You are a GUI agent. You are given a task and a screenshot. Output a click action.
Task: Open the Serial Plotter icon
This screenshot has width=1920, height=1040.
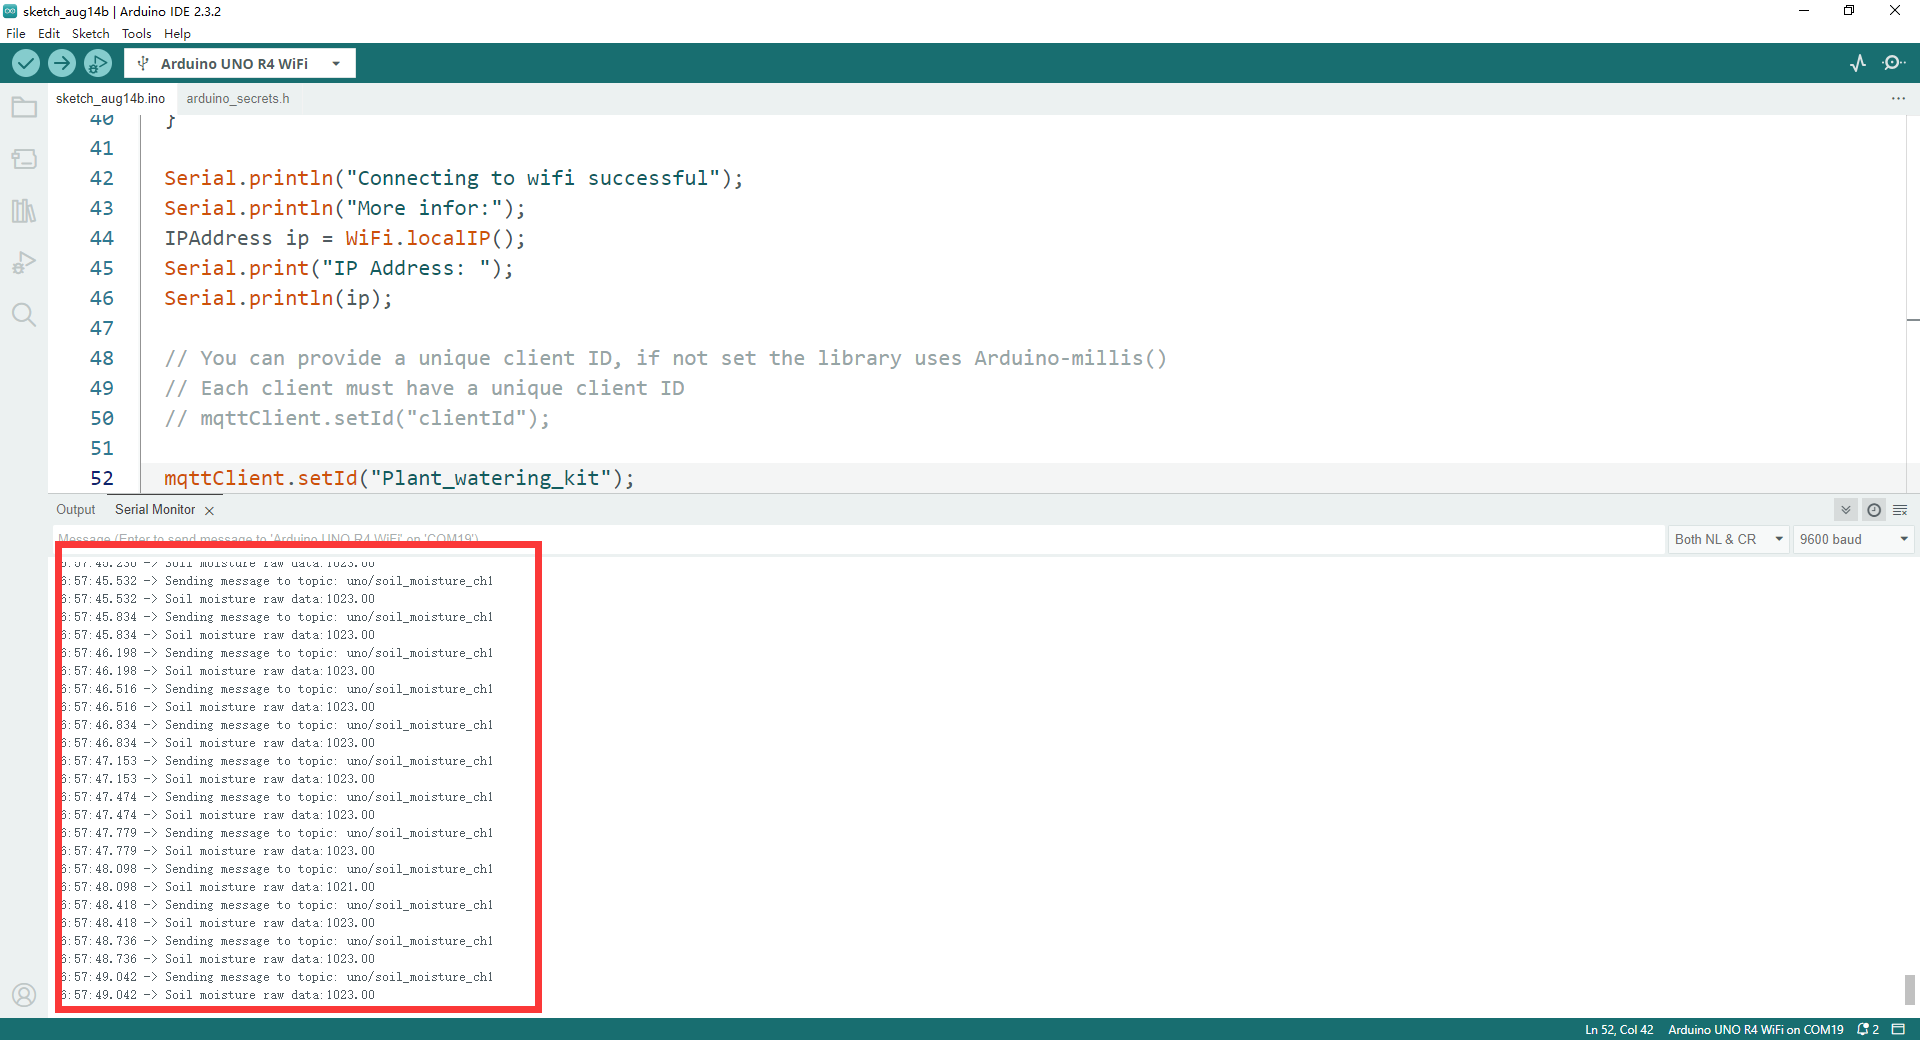point(1858,63)
